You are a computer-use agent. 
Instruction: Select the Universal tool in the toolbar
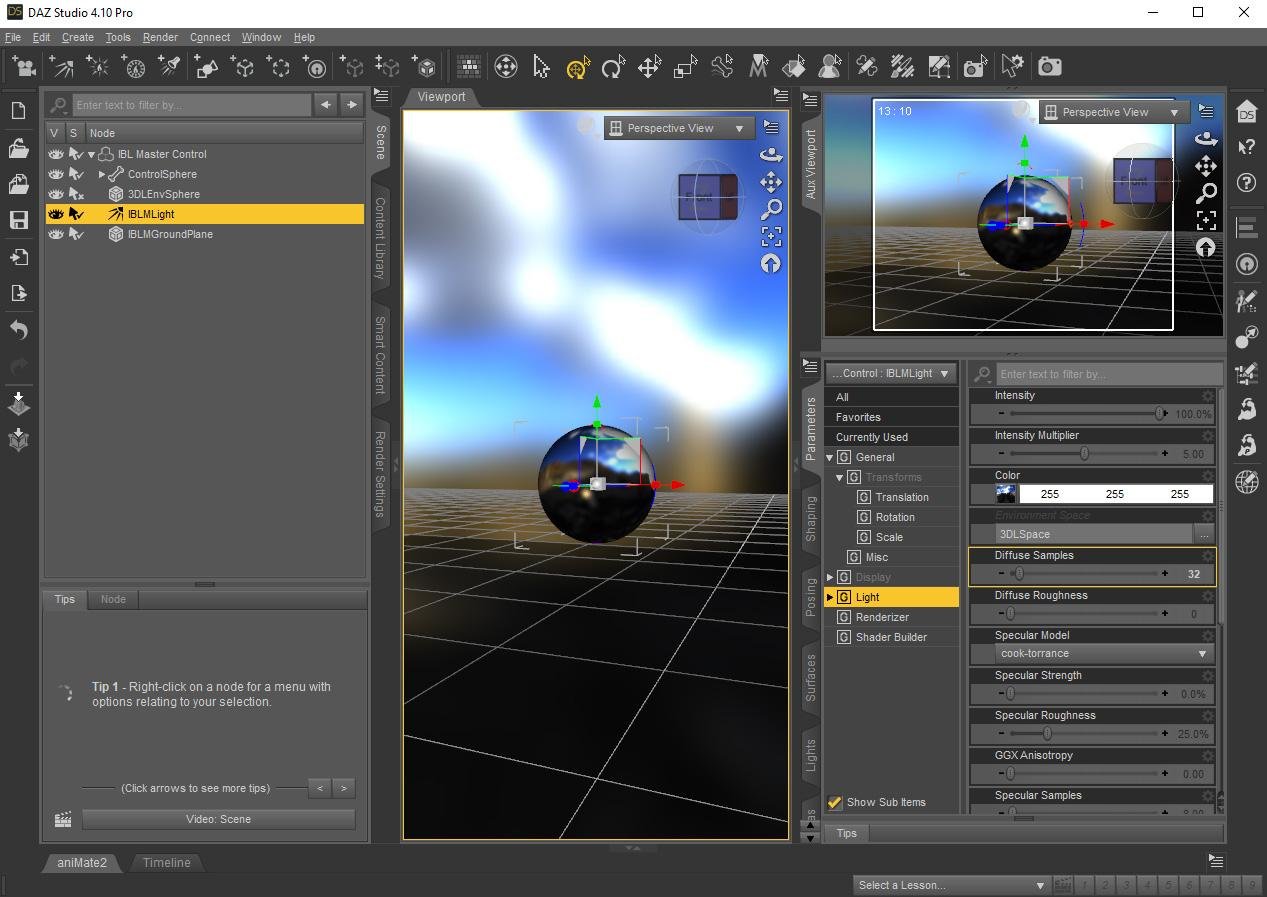(578, 67)
